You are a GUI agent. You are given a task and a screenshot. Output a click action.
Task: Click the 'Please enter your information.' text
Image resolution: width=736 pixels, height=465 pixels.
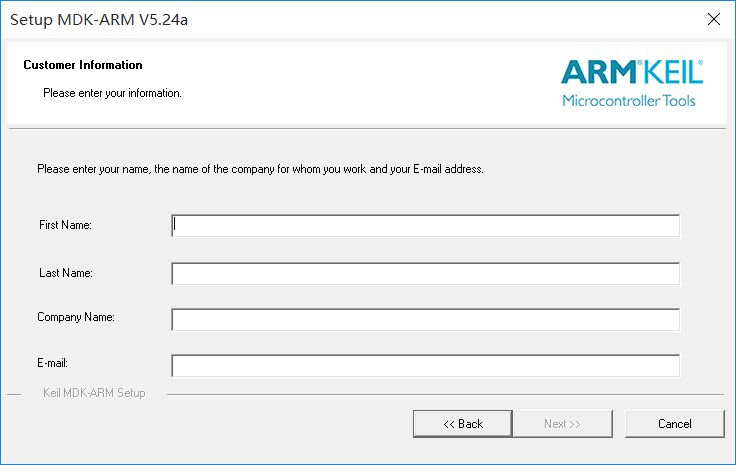pos(112,93)
